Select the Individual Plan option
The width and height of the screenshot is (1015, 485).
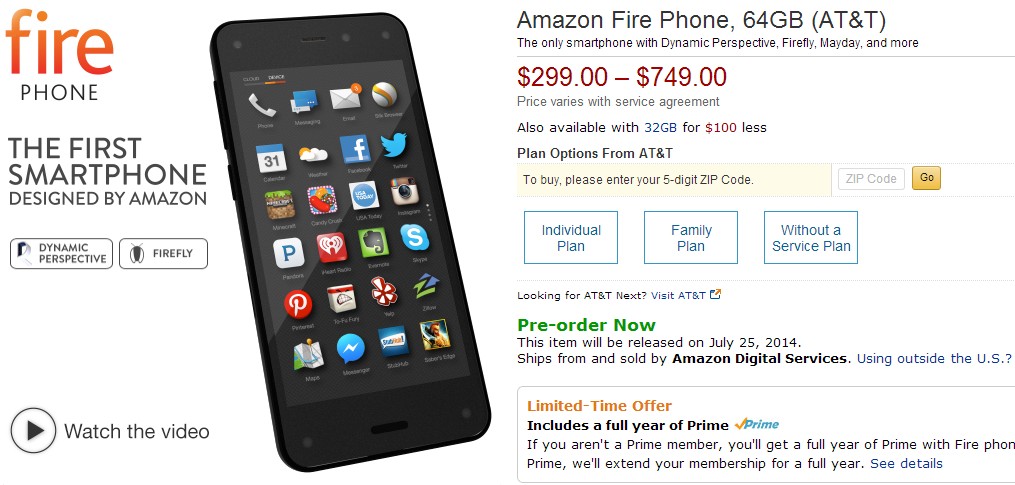[x=571, y=238]
